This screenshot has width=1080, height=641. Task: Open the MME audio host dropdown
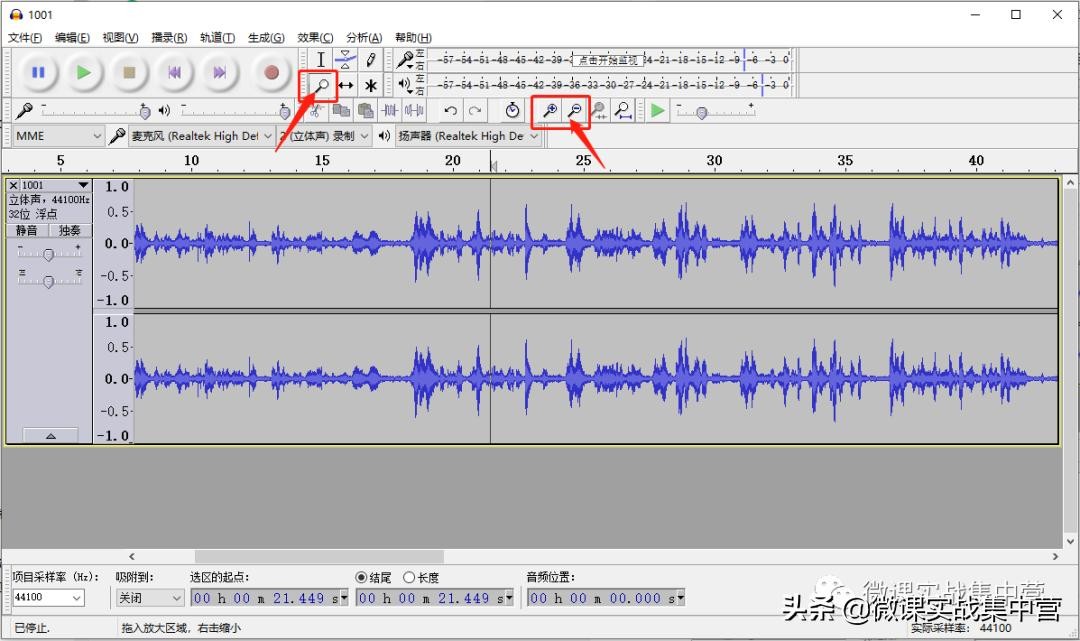[x=59, y=136]
